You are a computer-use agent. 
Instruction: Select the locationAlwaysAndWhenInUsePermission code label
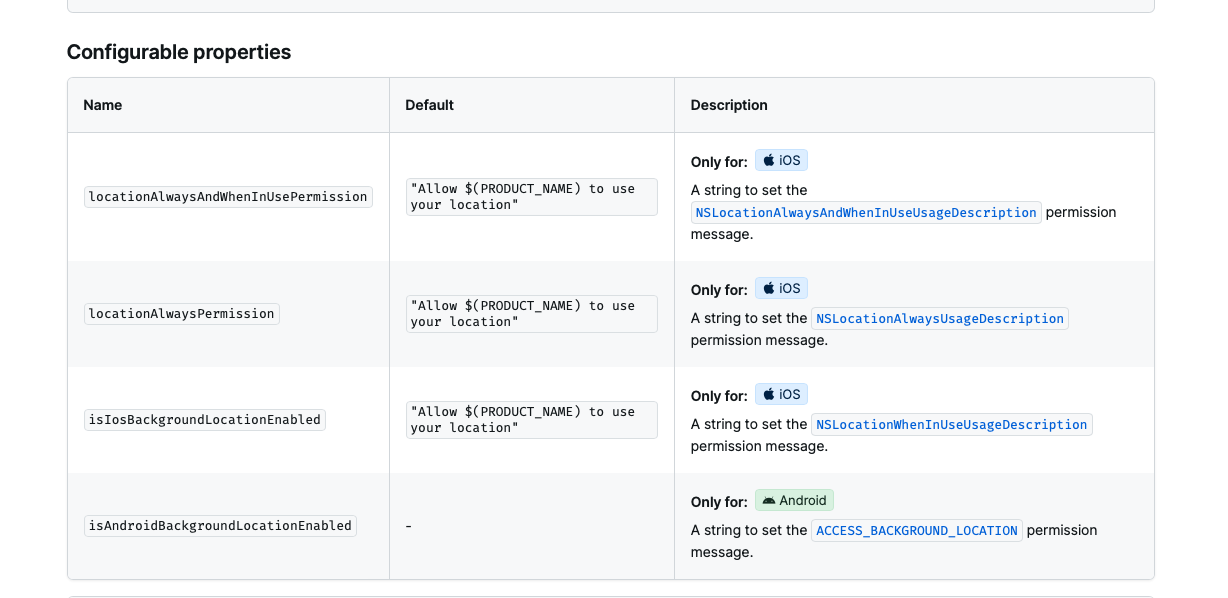click(x=228, y=196)
